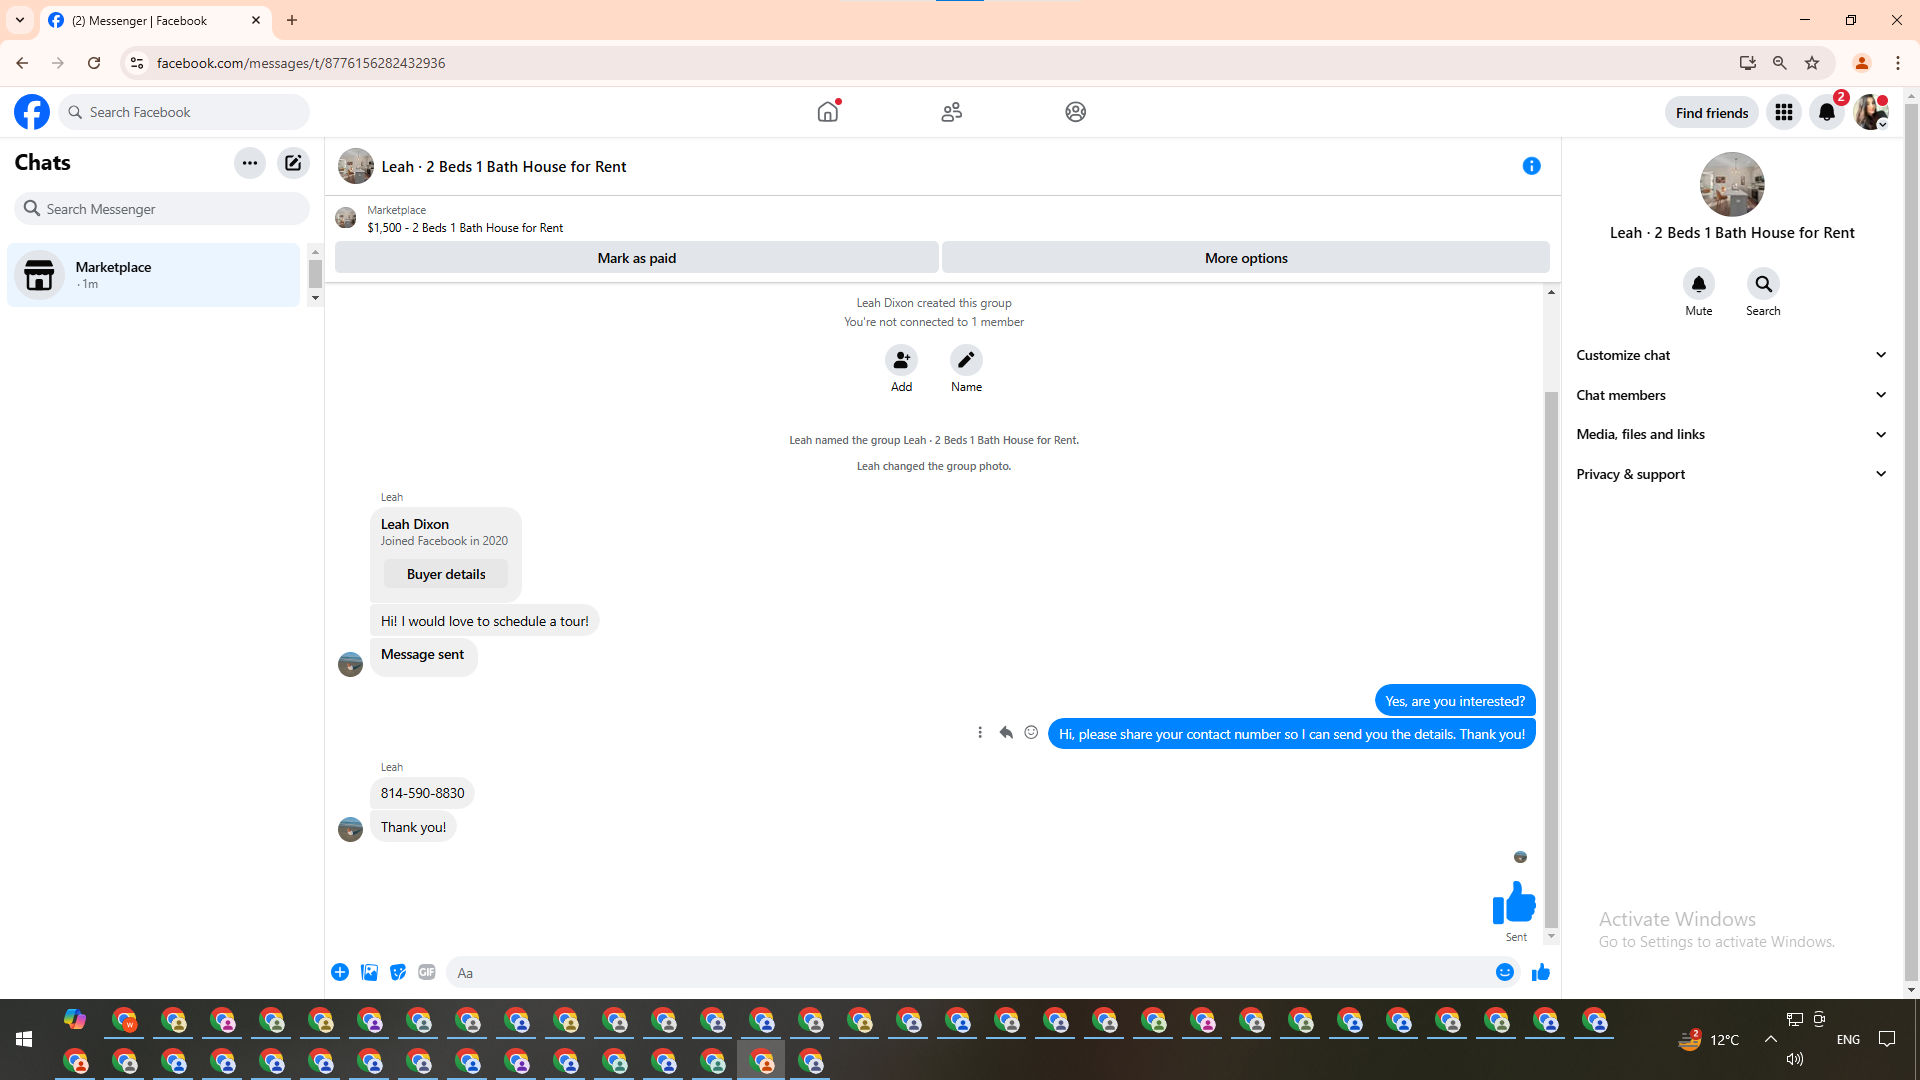This screenshot has height=1080, width=1920.
Task: Reply to the contact number message
Action: 1006,733
